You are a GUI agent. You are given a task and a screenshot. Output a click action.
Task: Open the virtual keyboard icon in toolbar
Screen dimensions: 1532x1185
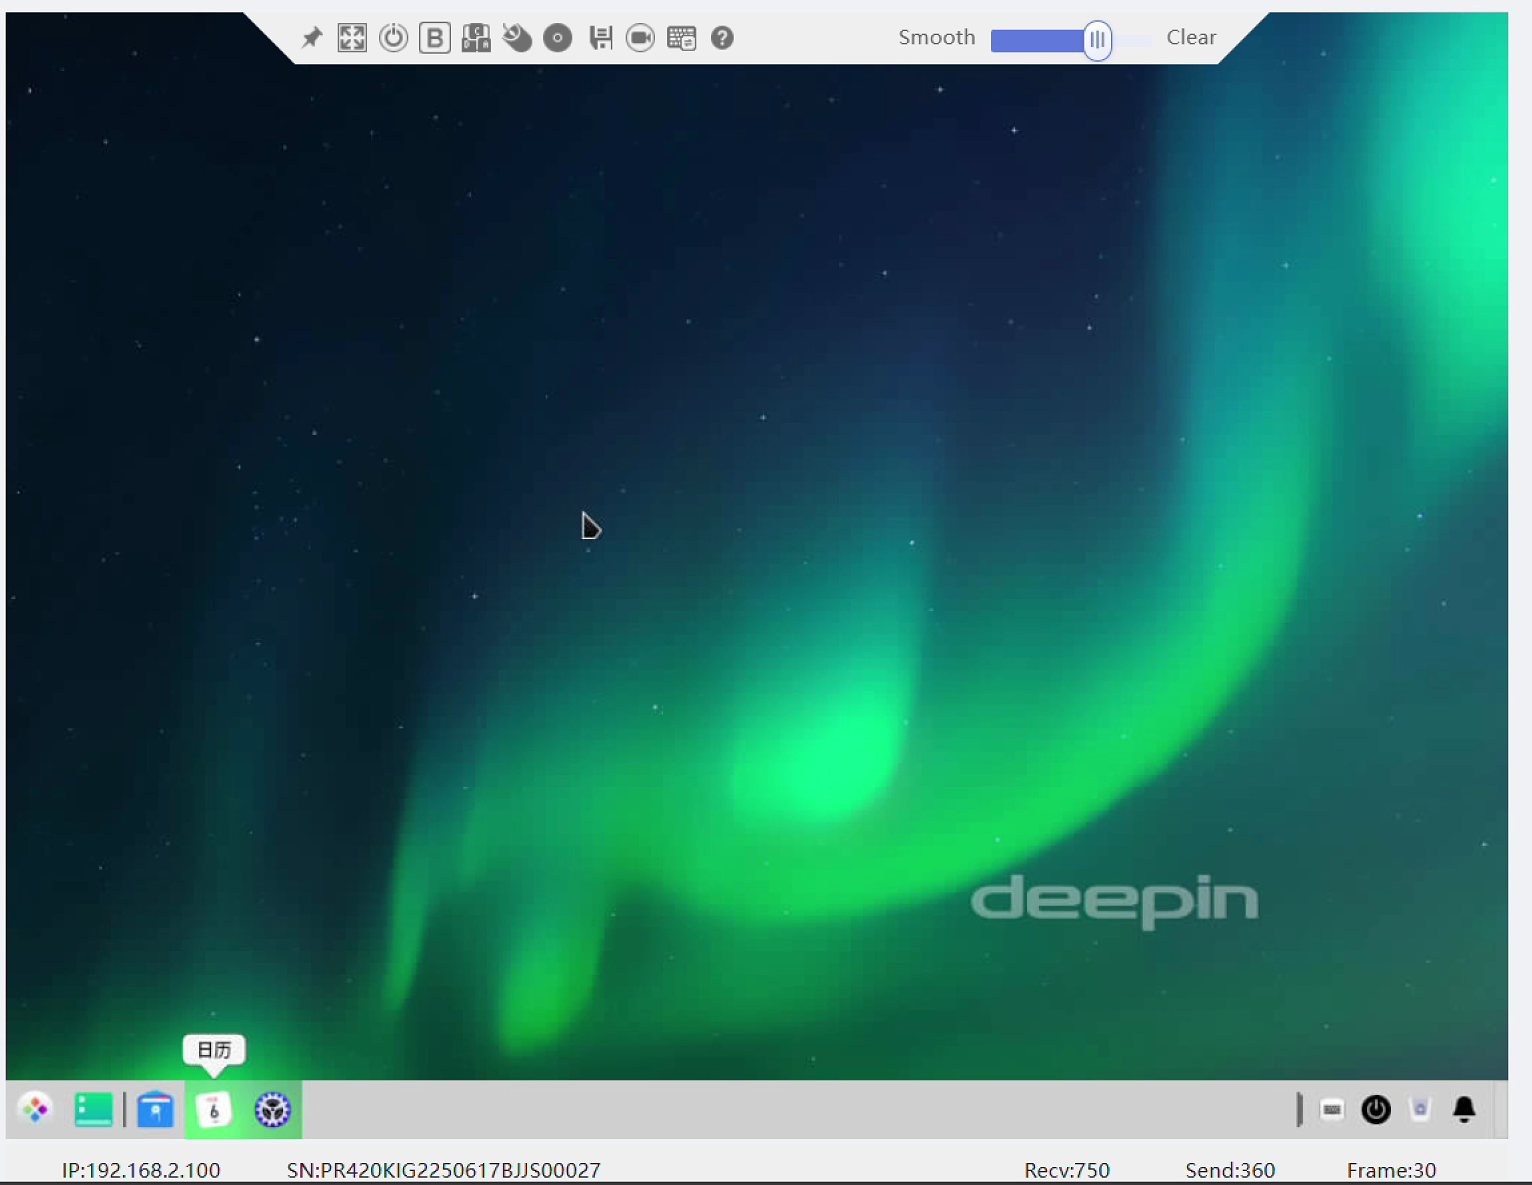pyautogui.click(x=681, y=38)
